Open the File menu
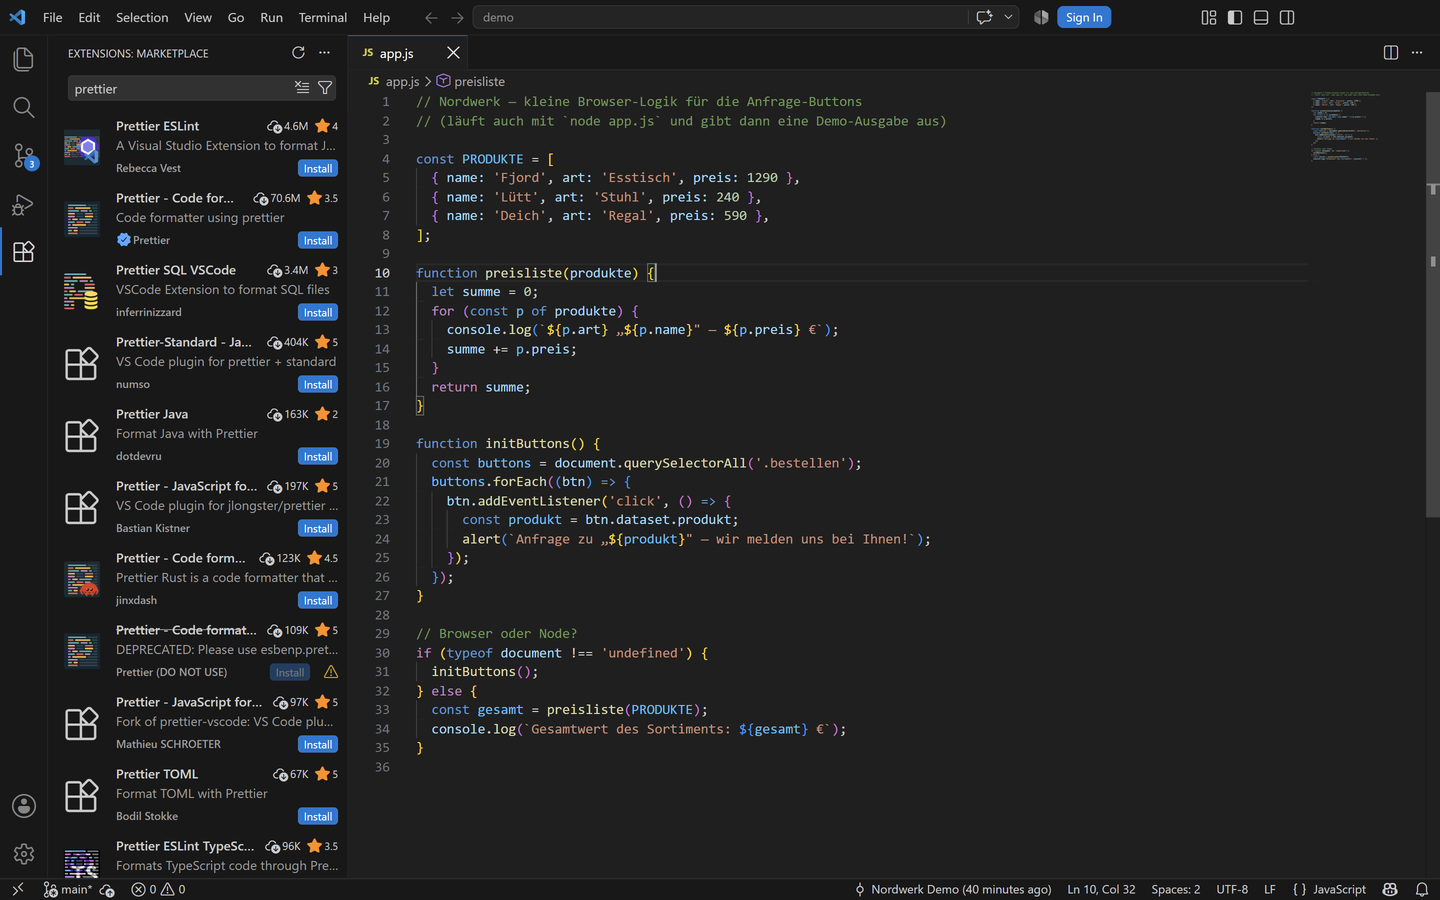 click(53, 17)
